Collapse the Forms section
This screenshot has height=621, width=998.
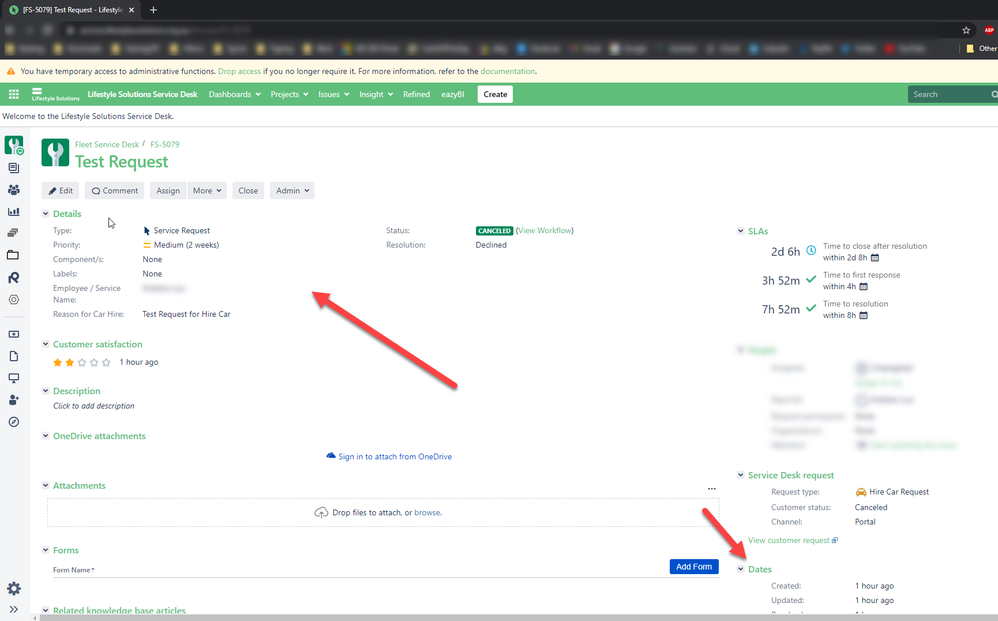click(45, 550)
